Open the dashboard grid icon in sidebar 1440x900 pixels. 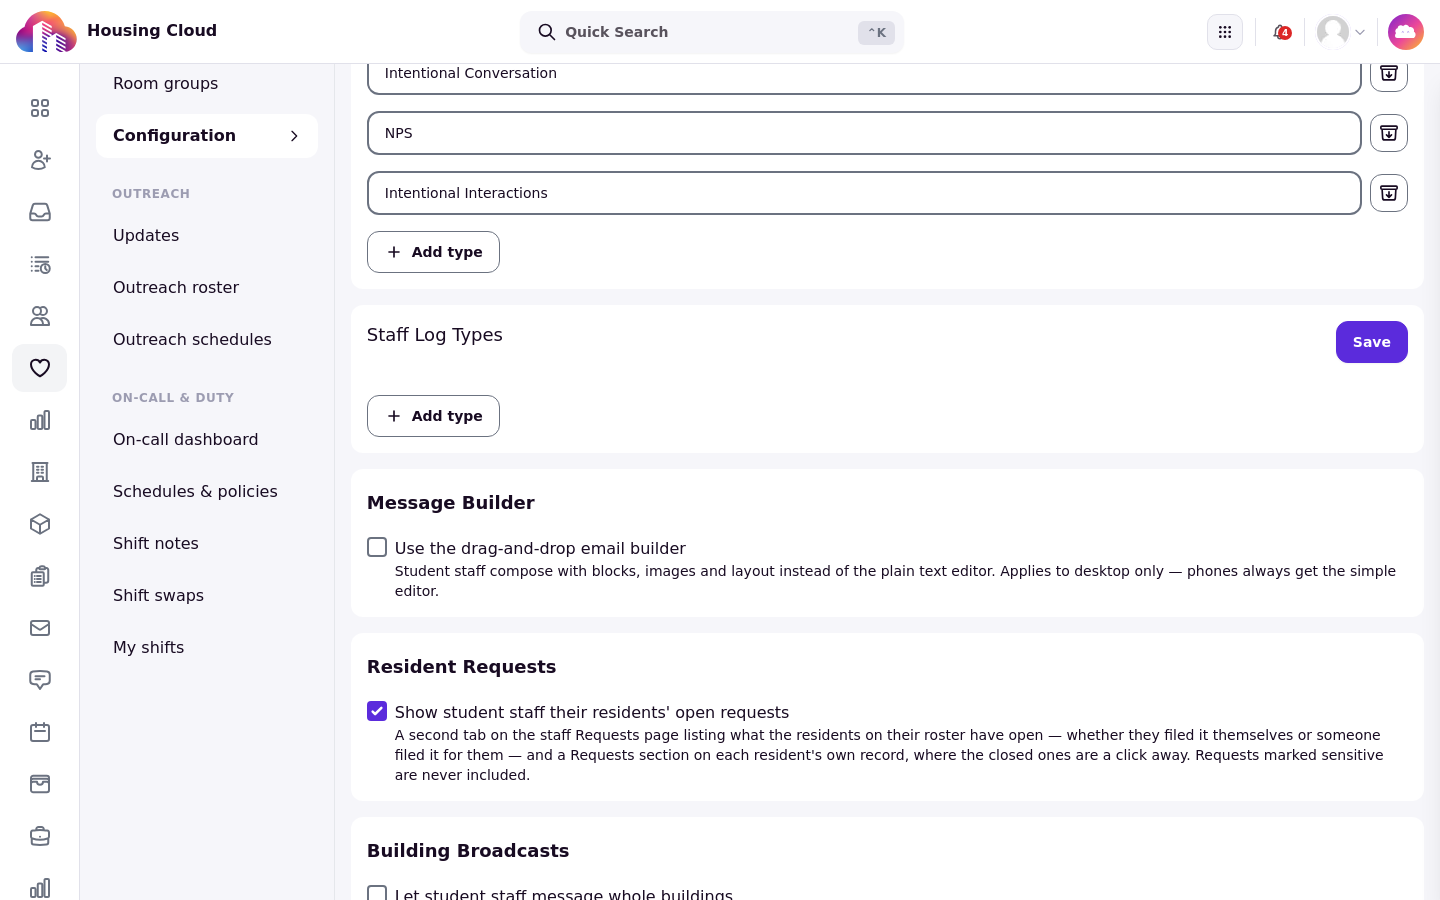pos(40,108)
